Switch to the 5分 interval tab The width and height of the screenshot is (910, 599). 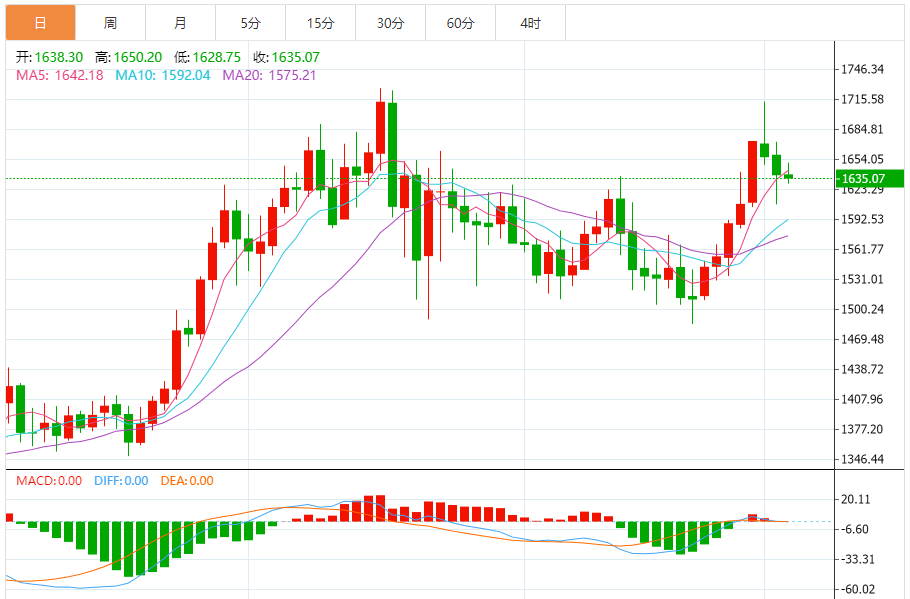(250, 22)
